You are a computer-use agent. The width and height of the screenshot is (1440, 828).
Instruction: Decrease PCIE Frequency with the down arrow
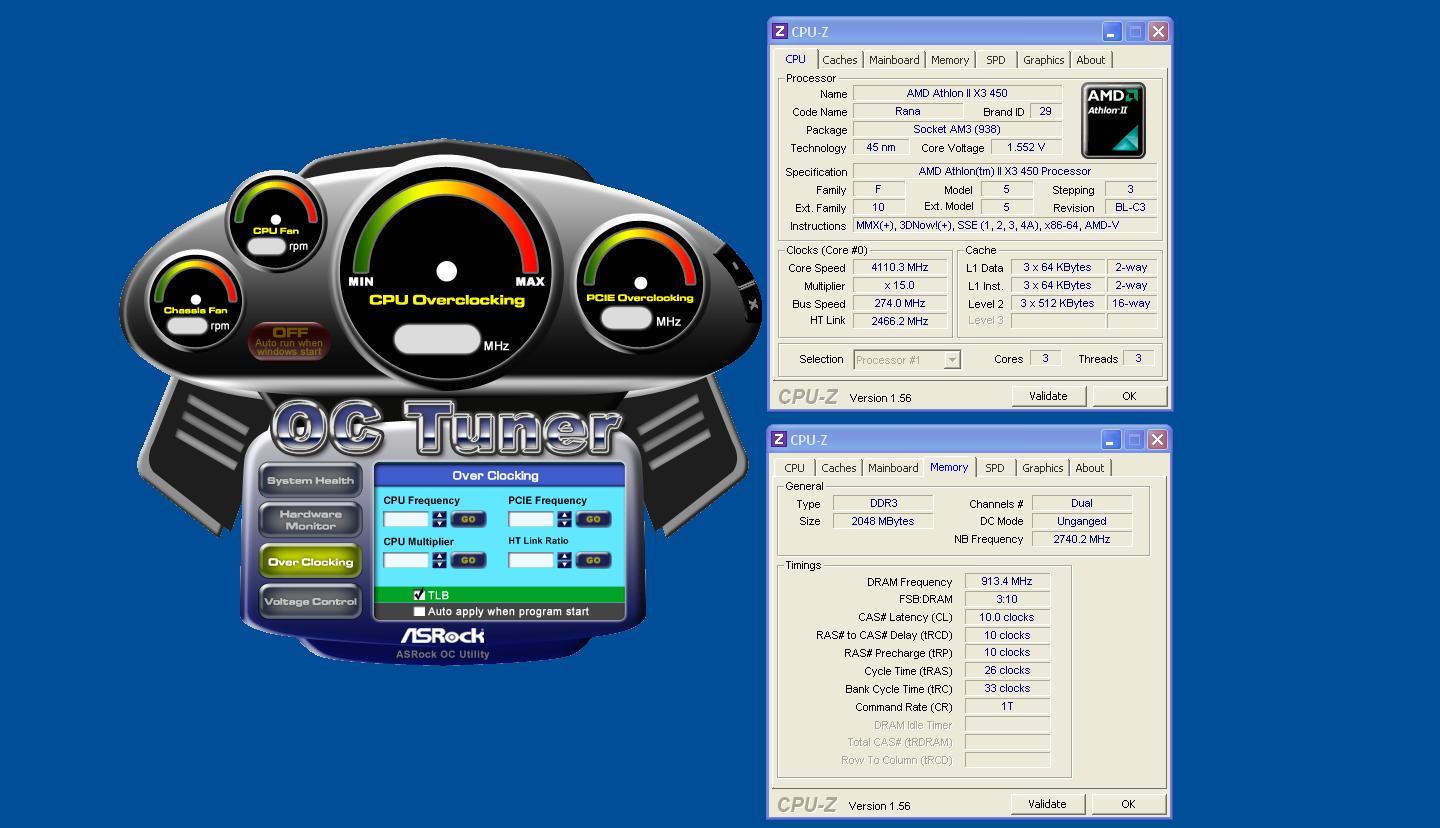(x=564, y=523)
